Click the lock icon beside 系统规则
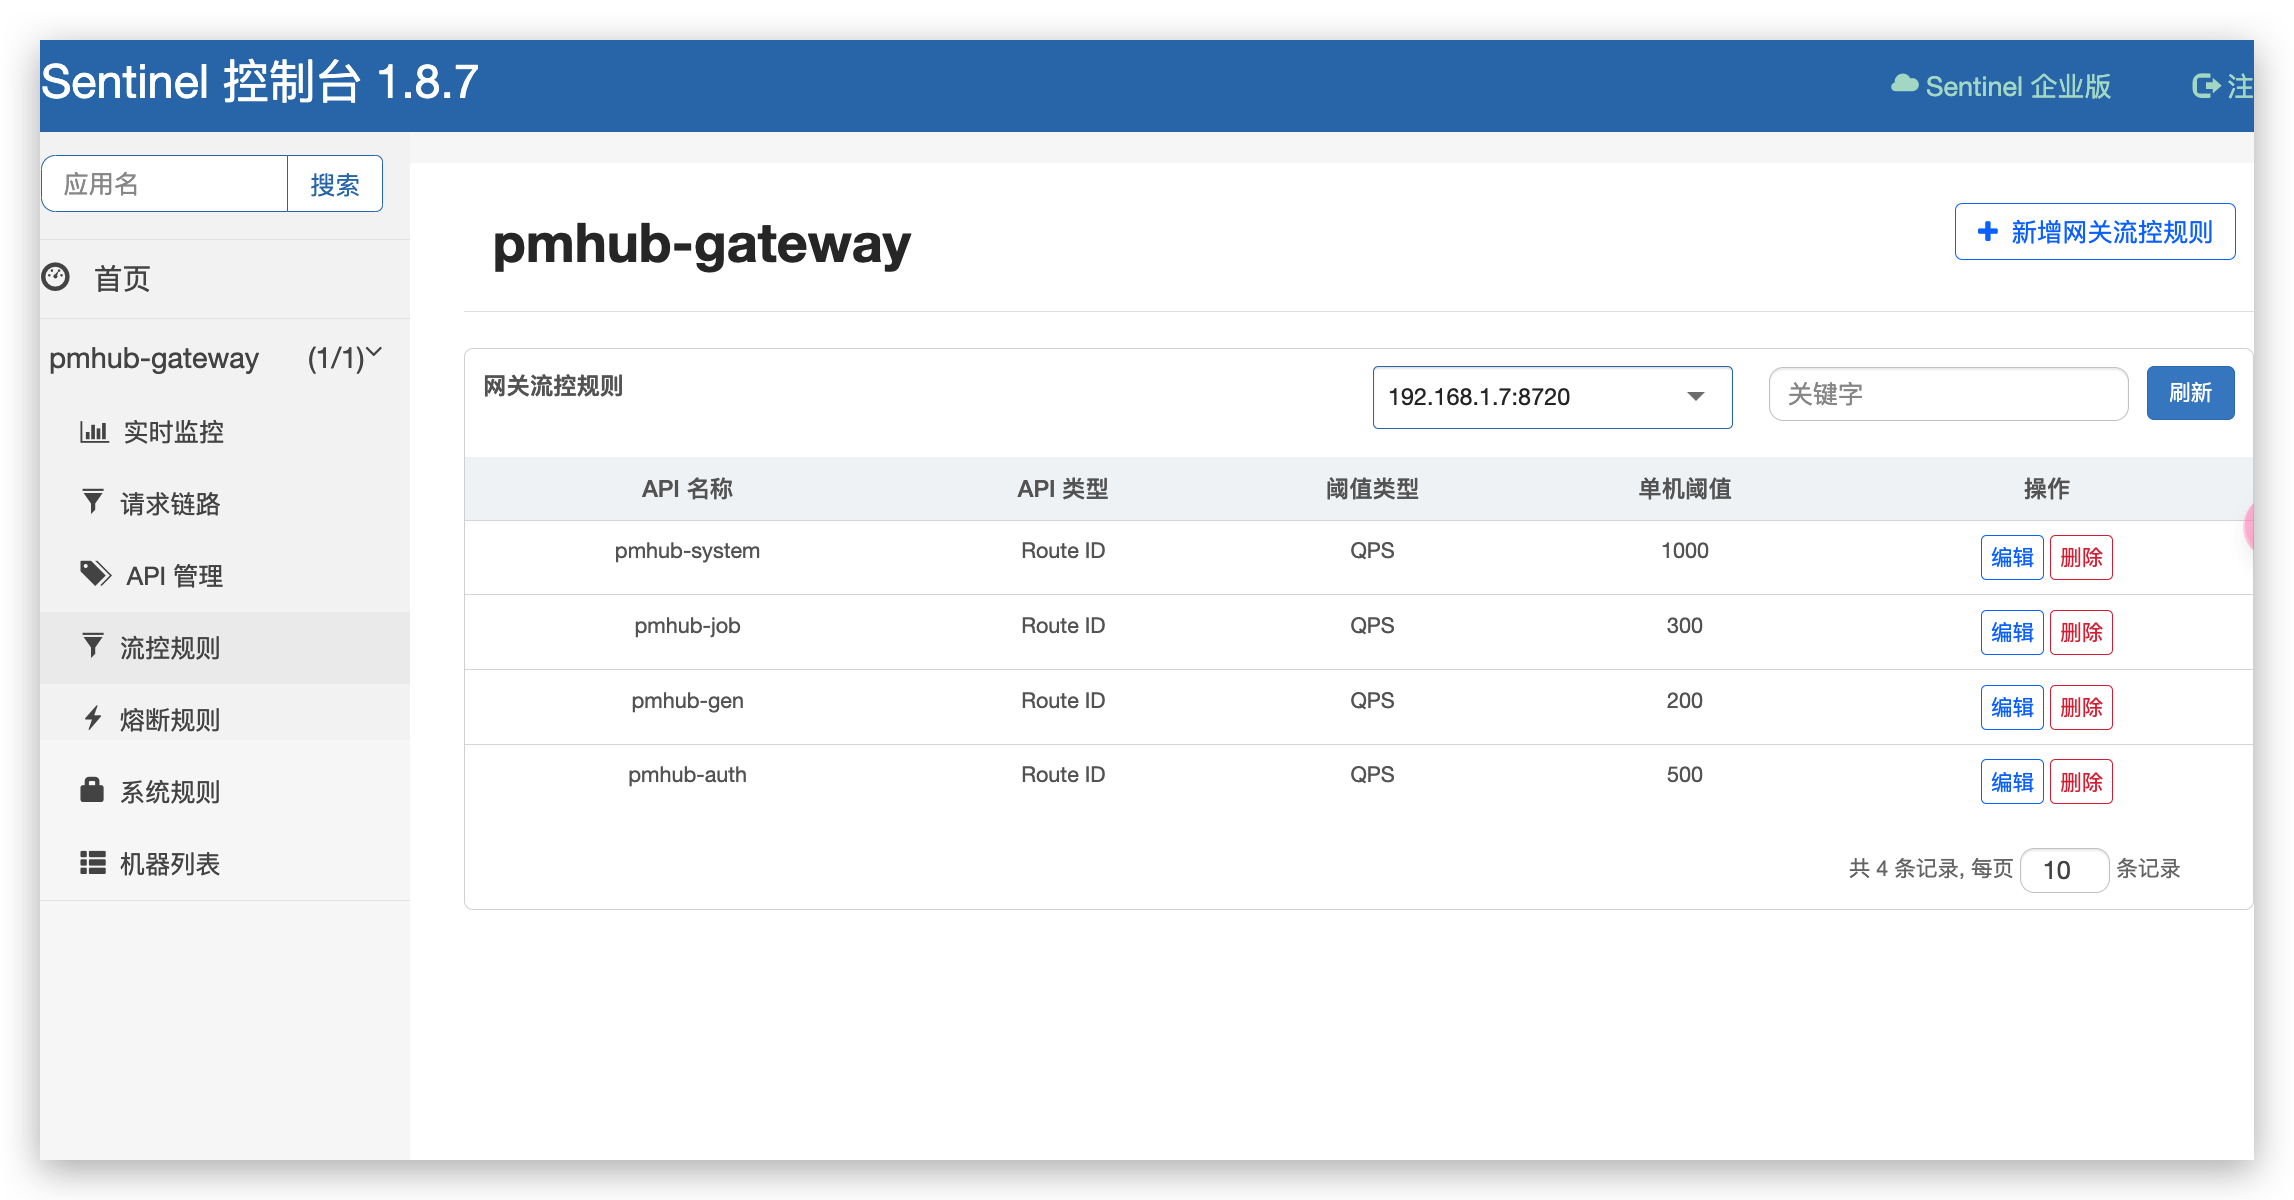 coord(92,790)
